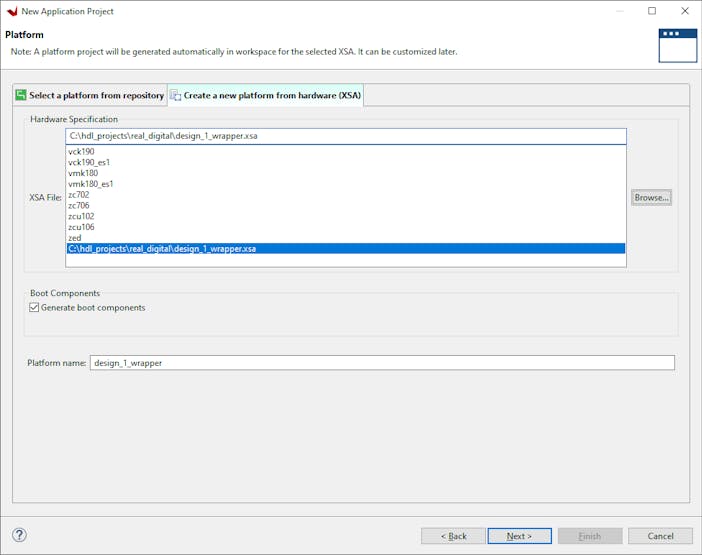This screenshot has width=702, height=555.
Task: Click the green repository platform tab icon
Action: 21,95
